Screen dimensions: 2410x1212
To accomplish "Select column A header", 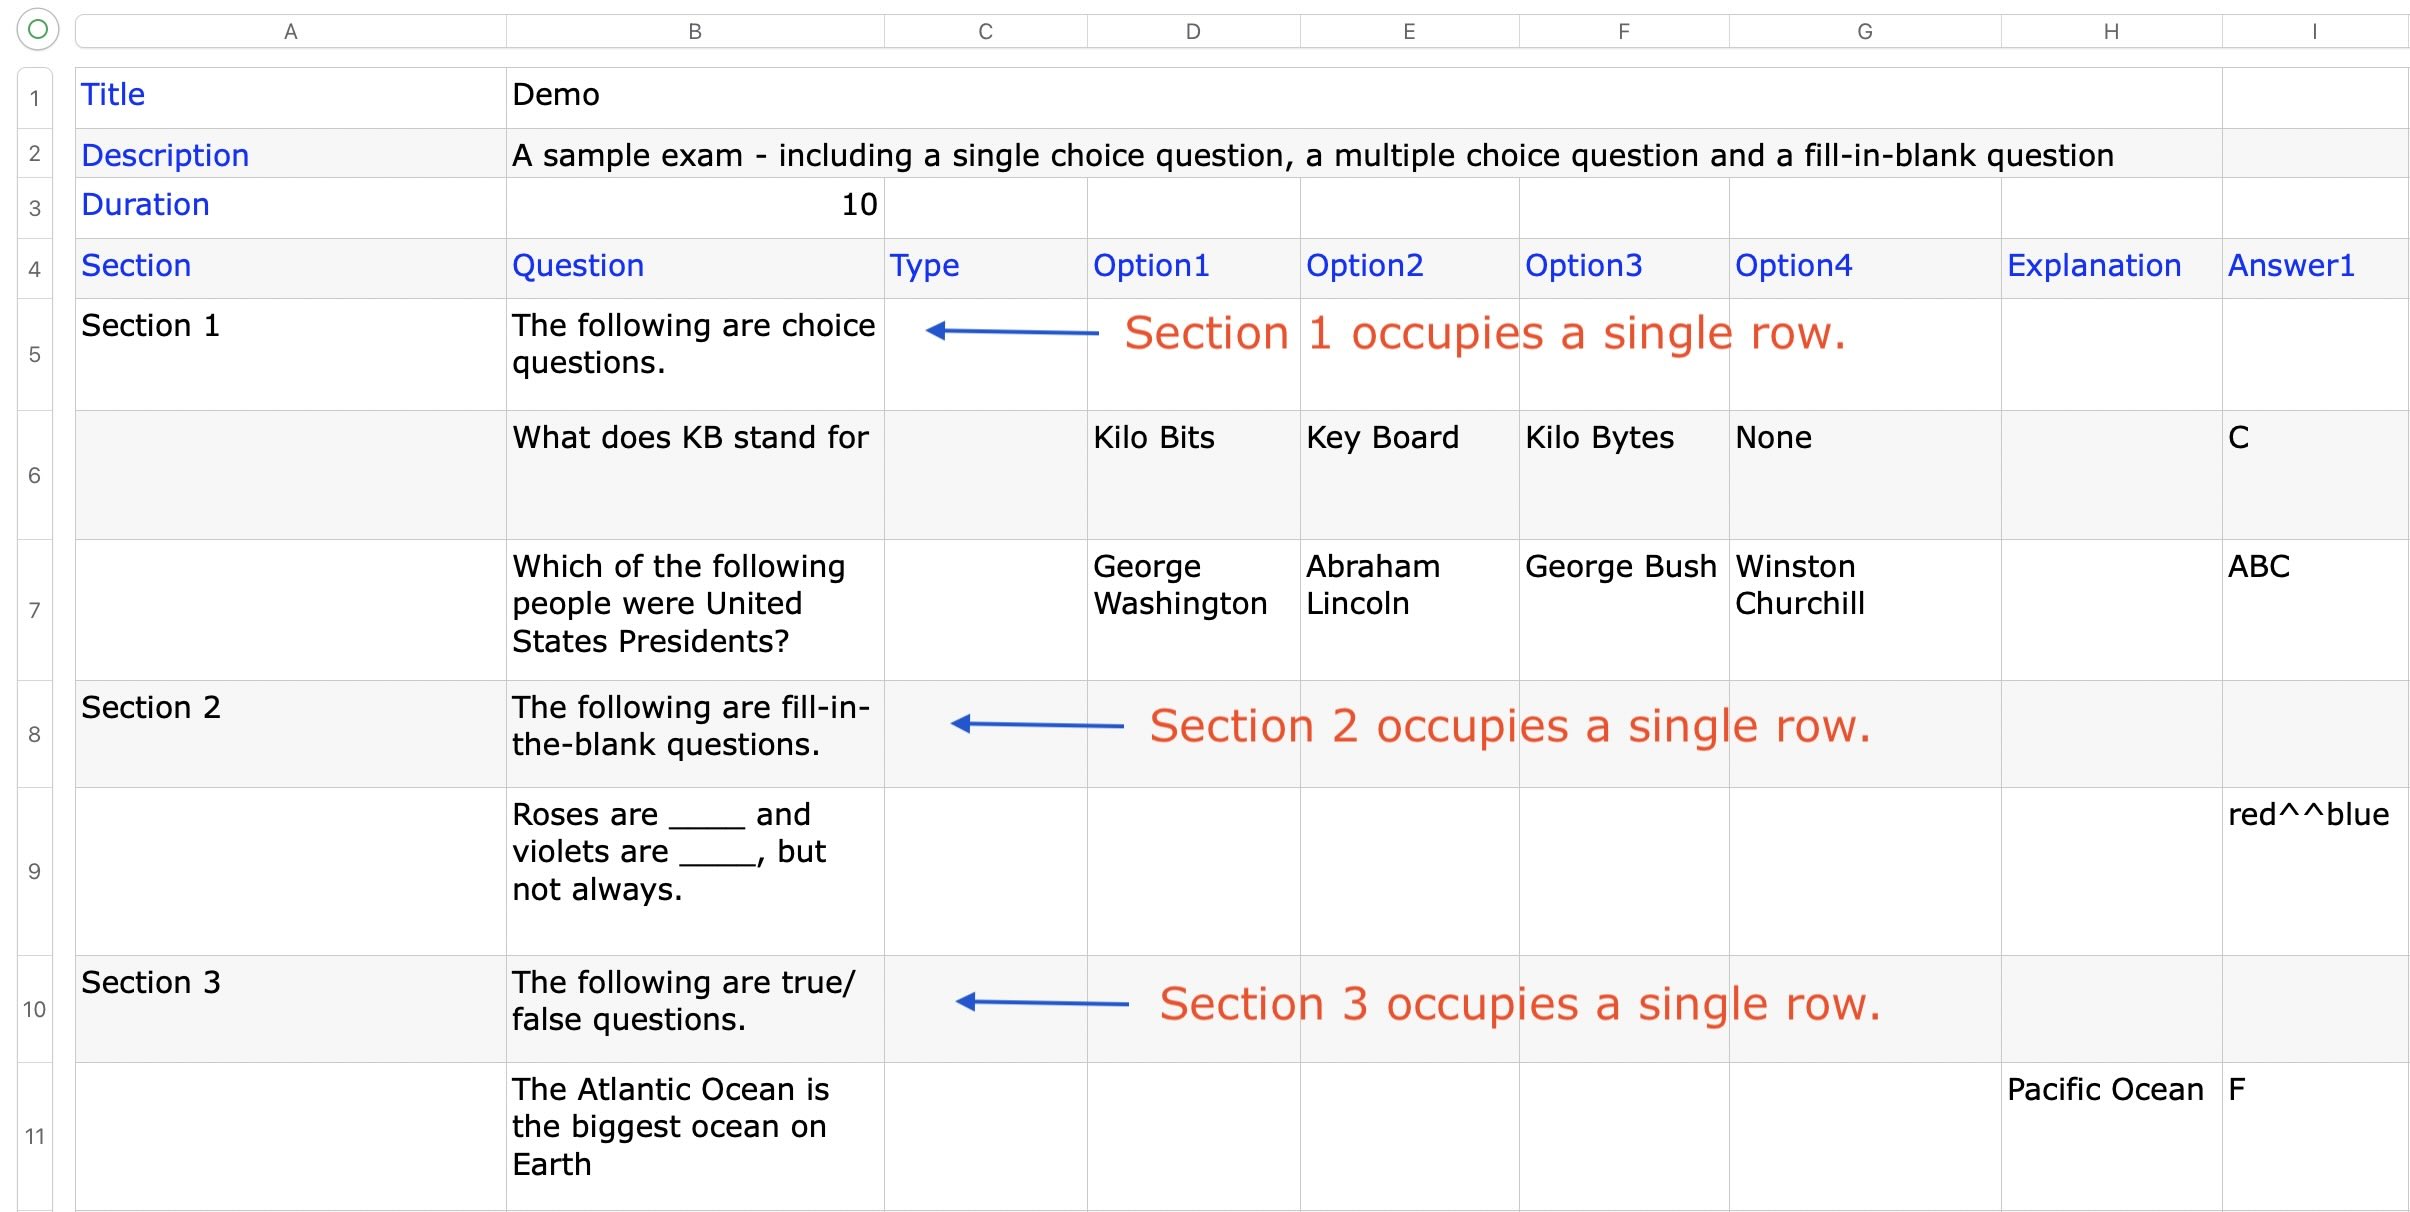I will pyautogui.click(x=290, y=32).
